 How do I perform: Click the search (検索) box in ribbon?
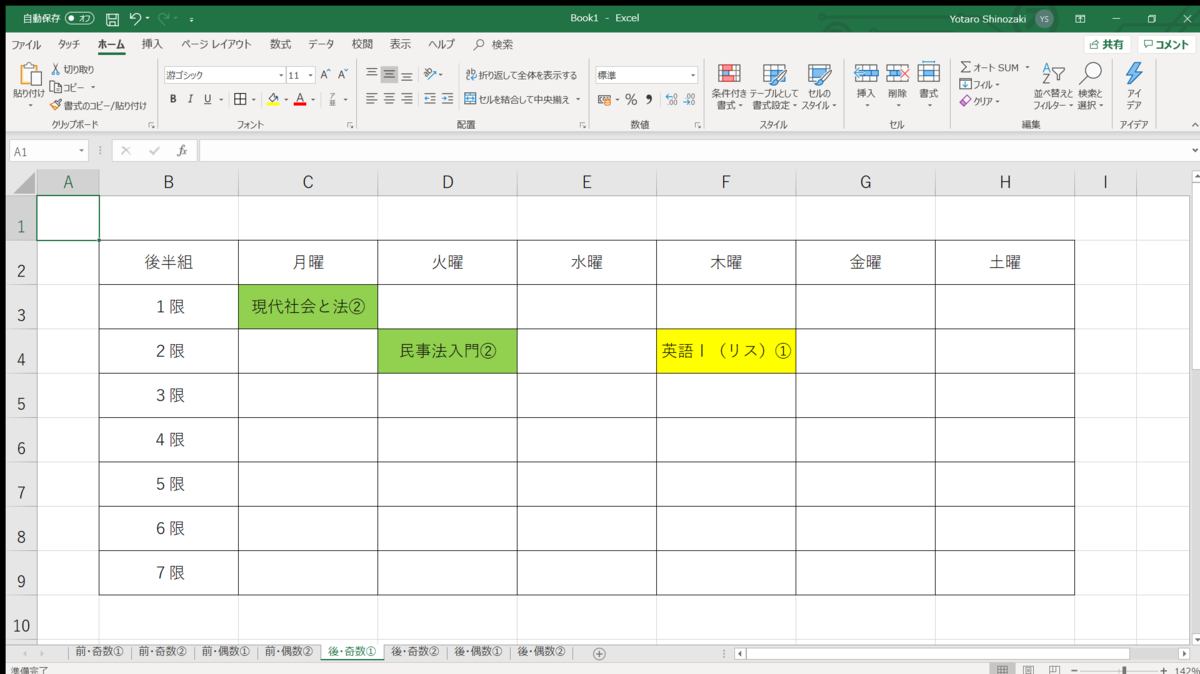[x=495, y=44]
